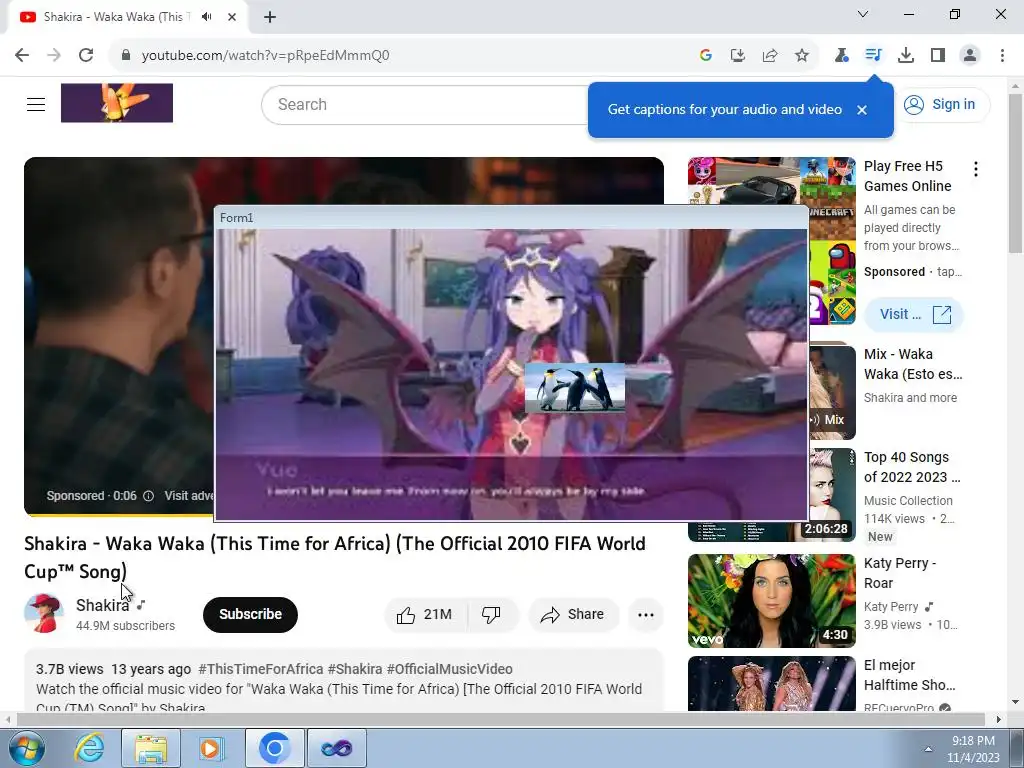Click the Share button
Screen dimensions: 1024x768
pos(573,615)
